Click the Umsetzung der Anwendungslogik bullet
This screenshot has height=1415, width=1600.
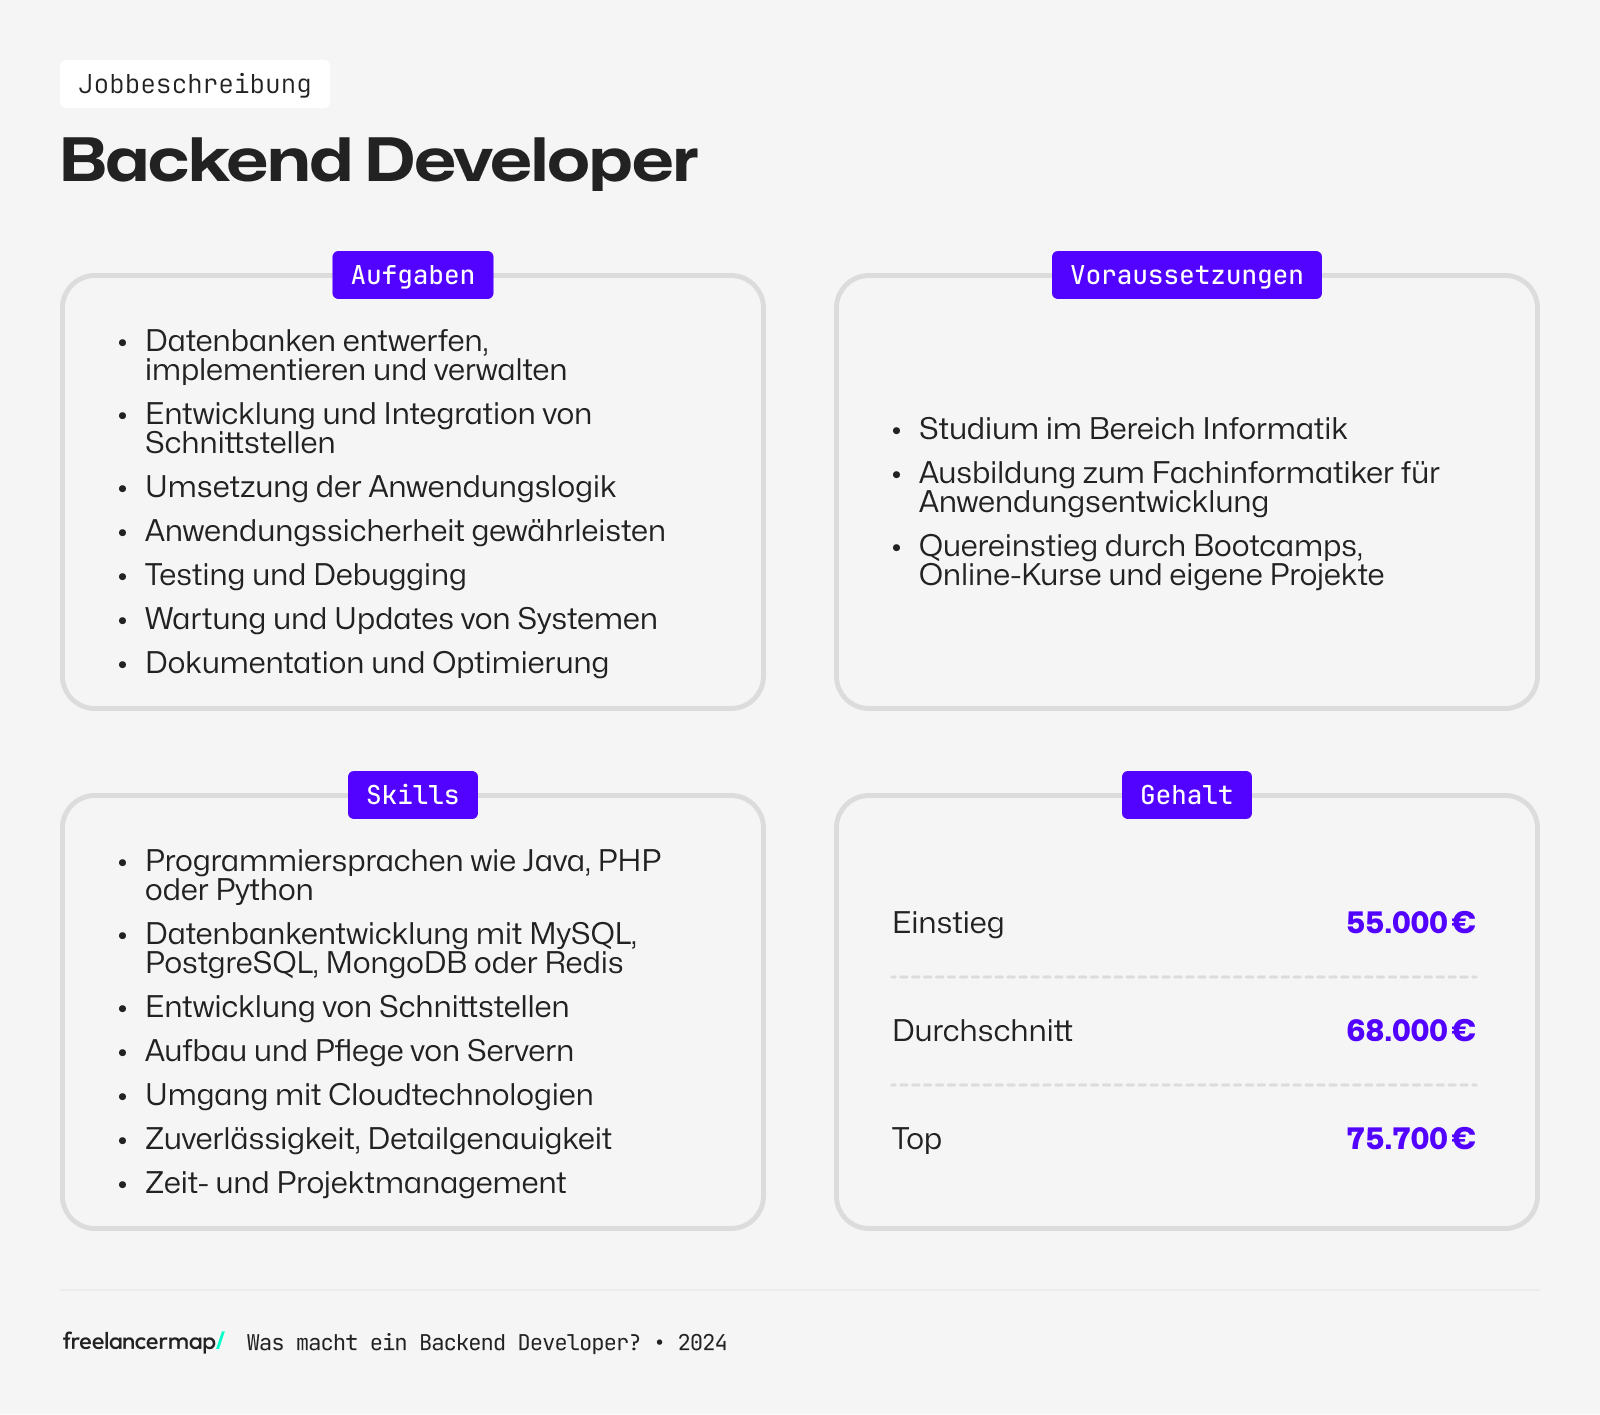(x=380, y=487)
